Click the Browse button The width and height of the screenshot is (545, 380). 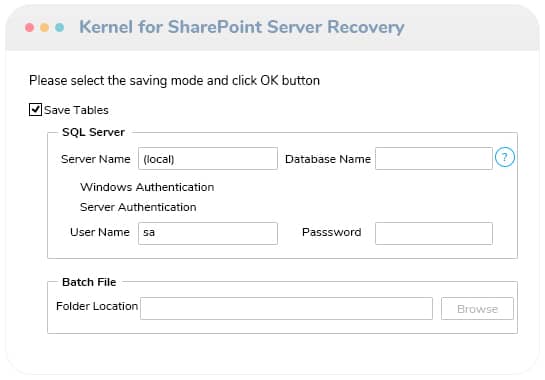click(477, 308)
